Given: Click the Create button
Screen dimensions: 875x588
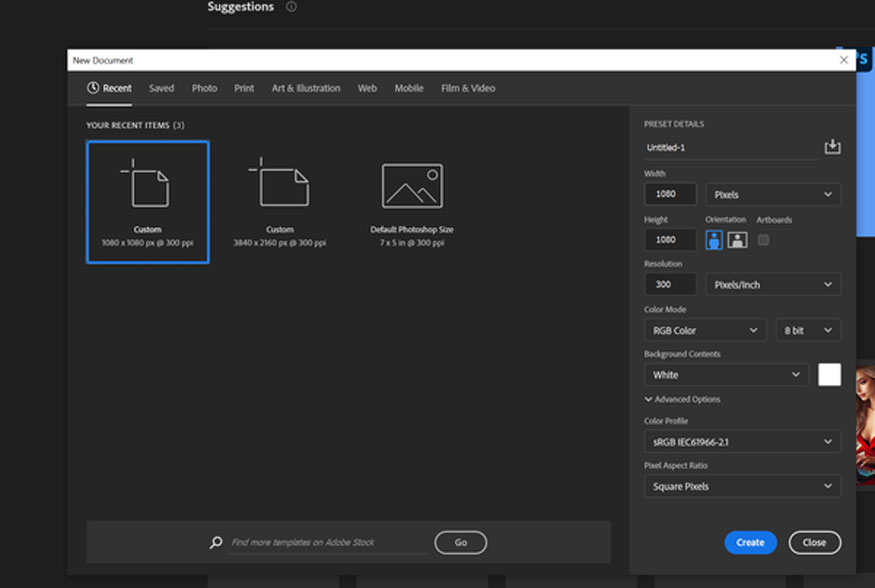Looking at the screenshot, I should coord(750,542).
